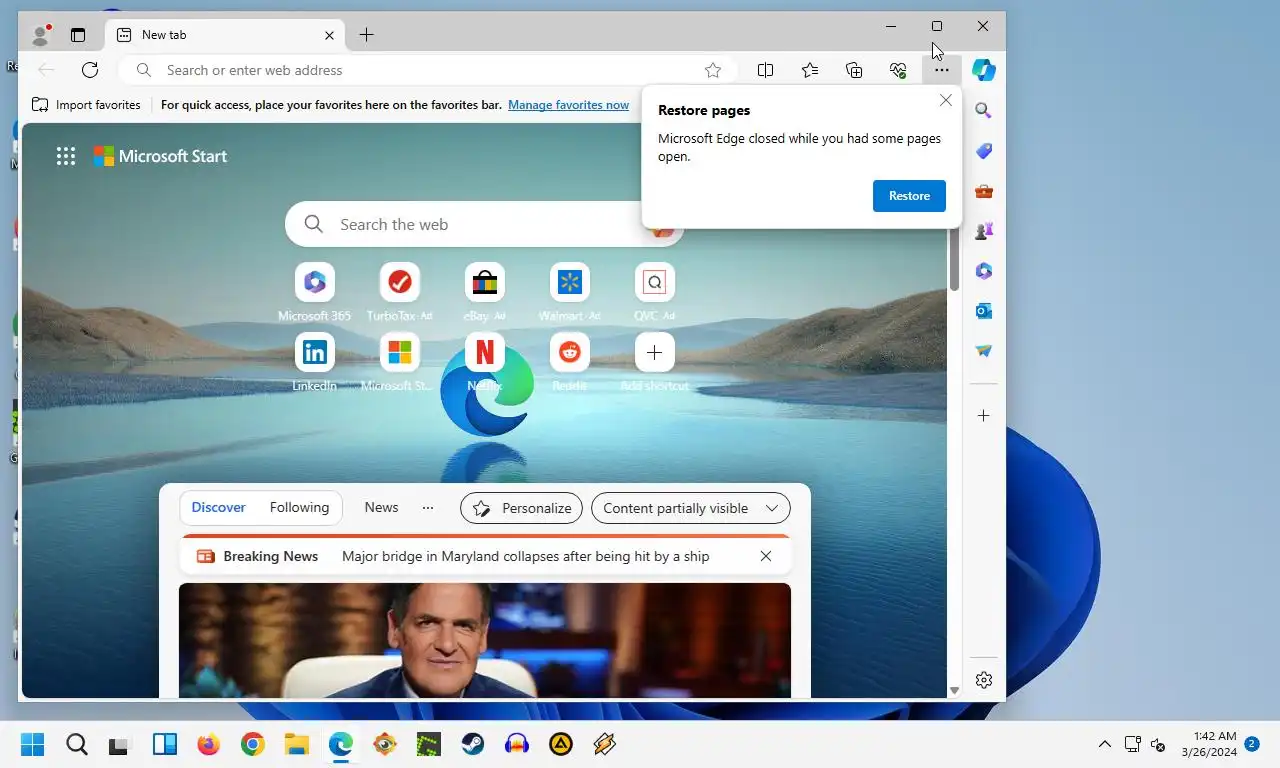Open Major bridge in Maryland collapses headline
The height and width of the screenshot is (768, 1280).
526,556
